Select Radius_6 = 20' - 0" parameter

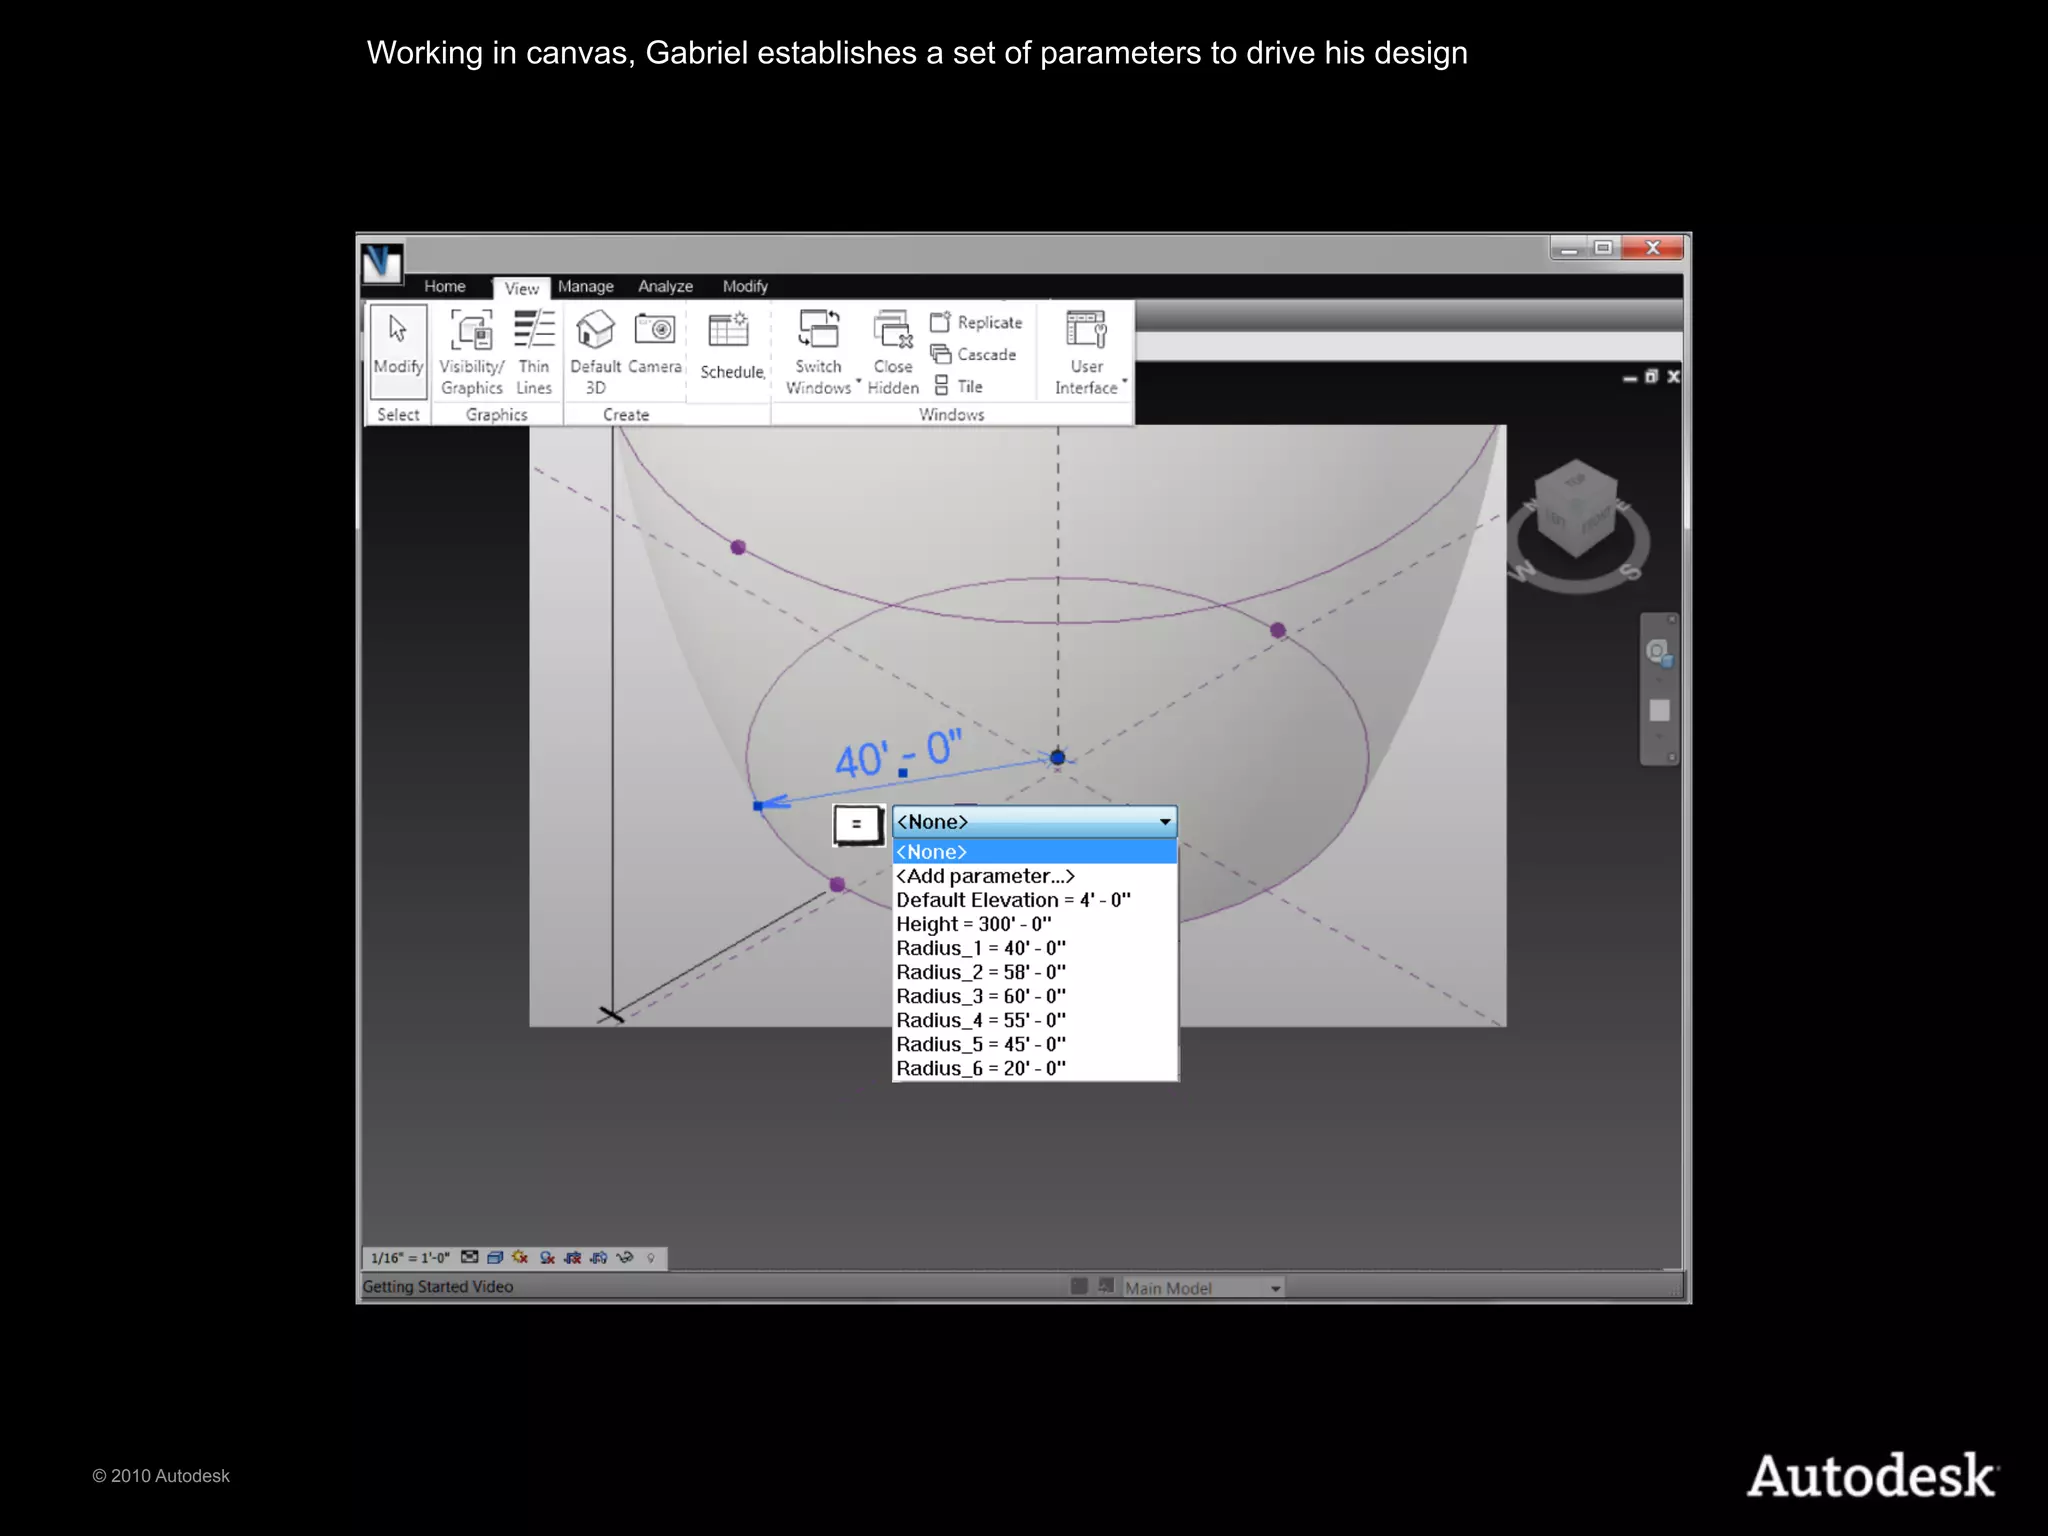[1034, 1068]
